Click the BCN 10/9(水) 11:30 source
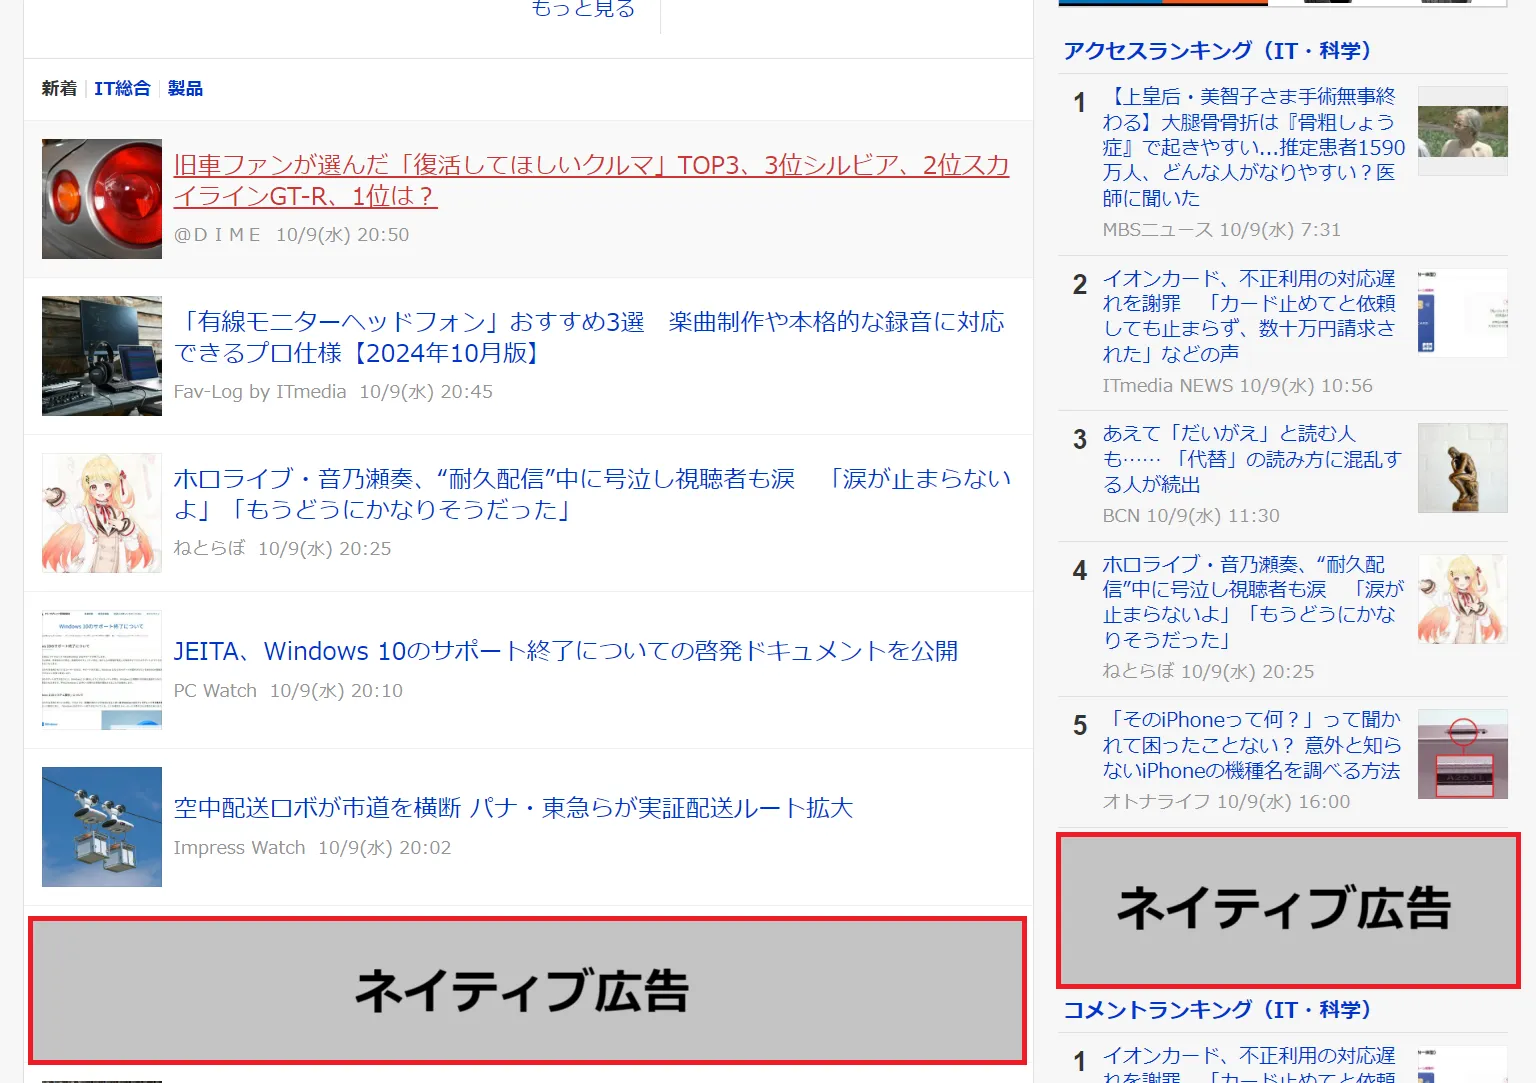This screenshot has height=1083, width=1536. click(x=1191, y=516)
